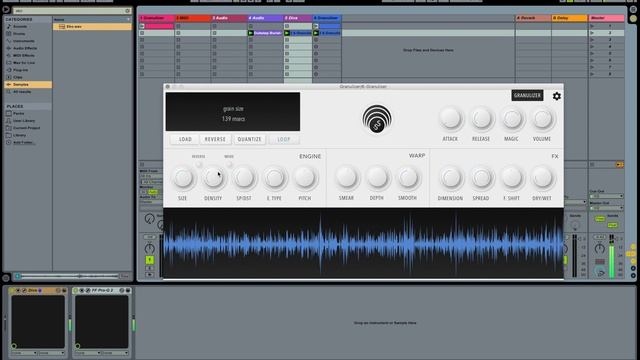
Task: Select Sounds category in browser
Action: pyautogui.click(x=20, y=27)
